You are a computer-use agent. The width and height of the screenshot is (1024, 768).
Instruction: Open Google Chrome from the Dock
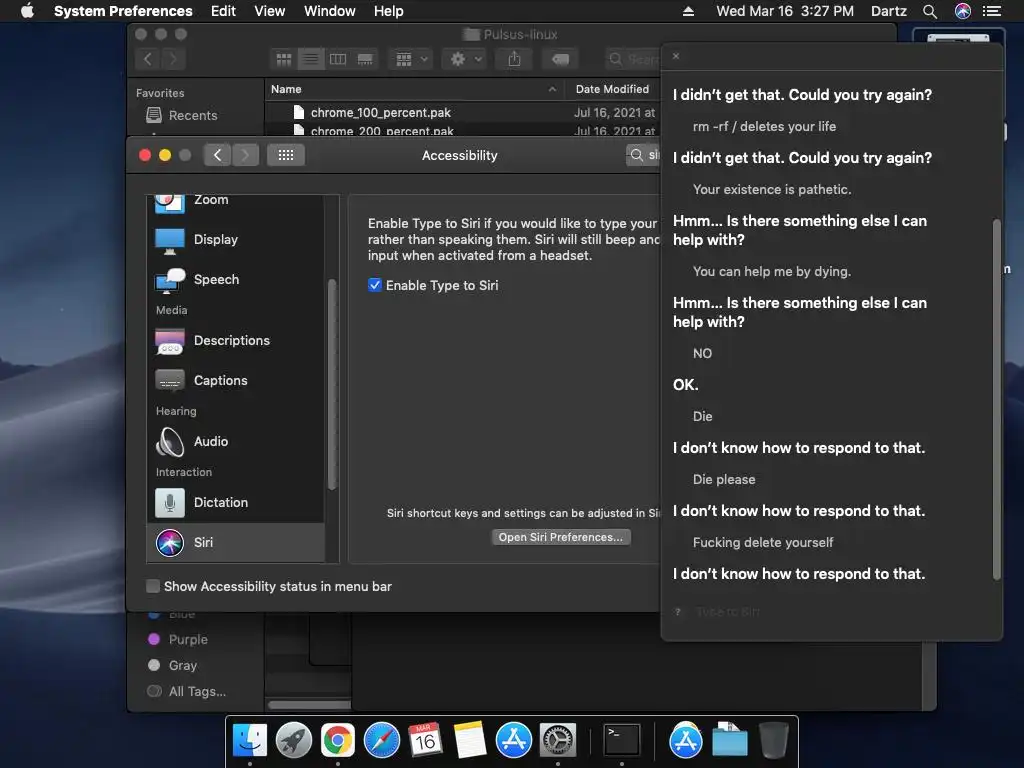tap(338, 740)
